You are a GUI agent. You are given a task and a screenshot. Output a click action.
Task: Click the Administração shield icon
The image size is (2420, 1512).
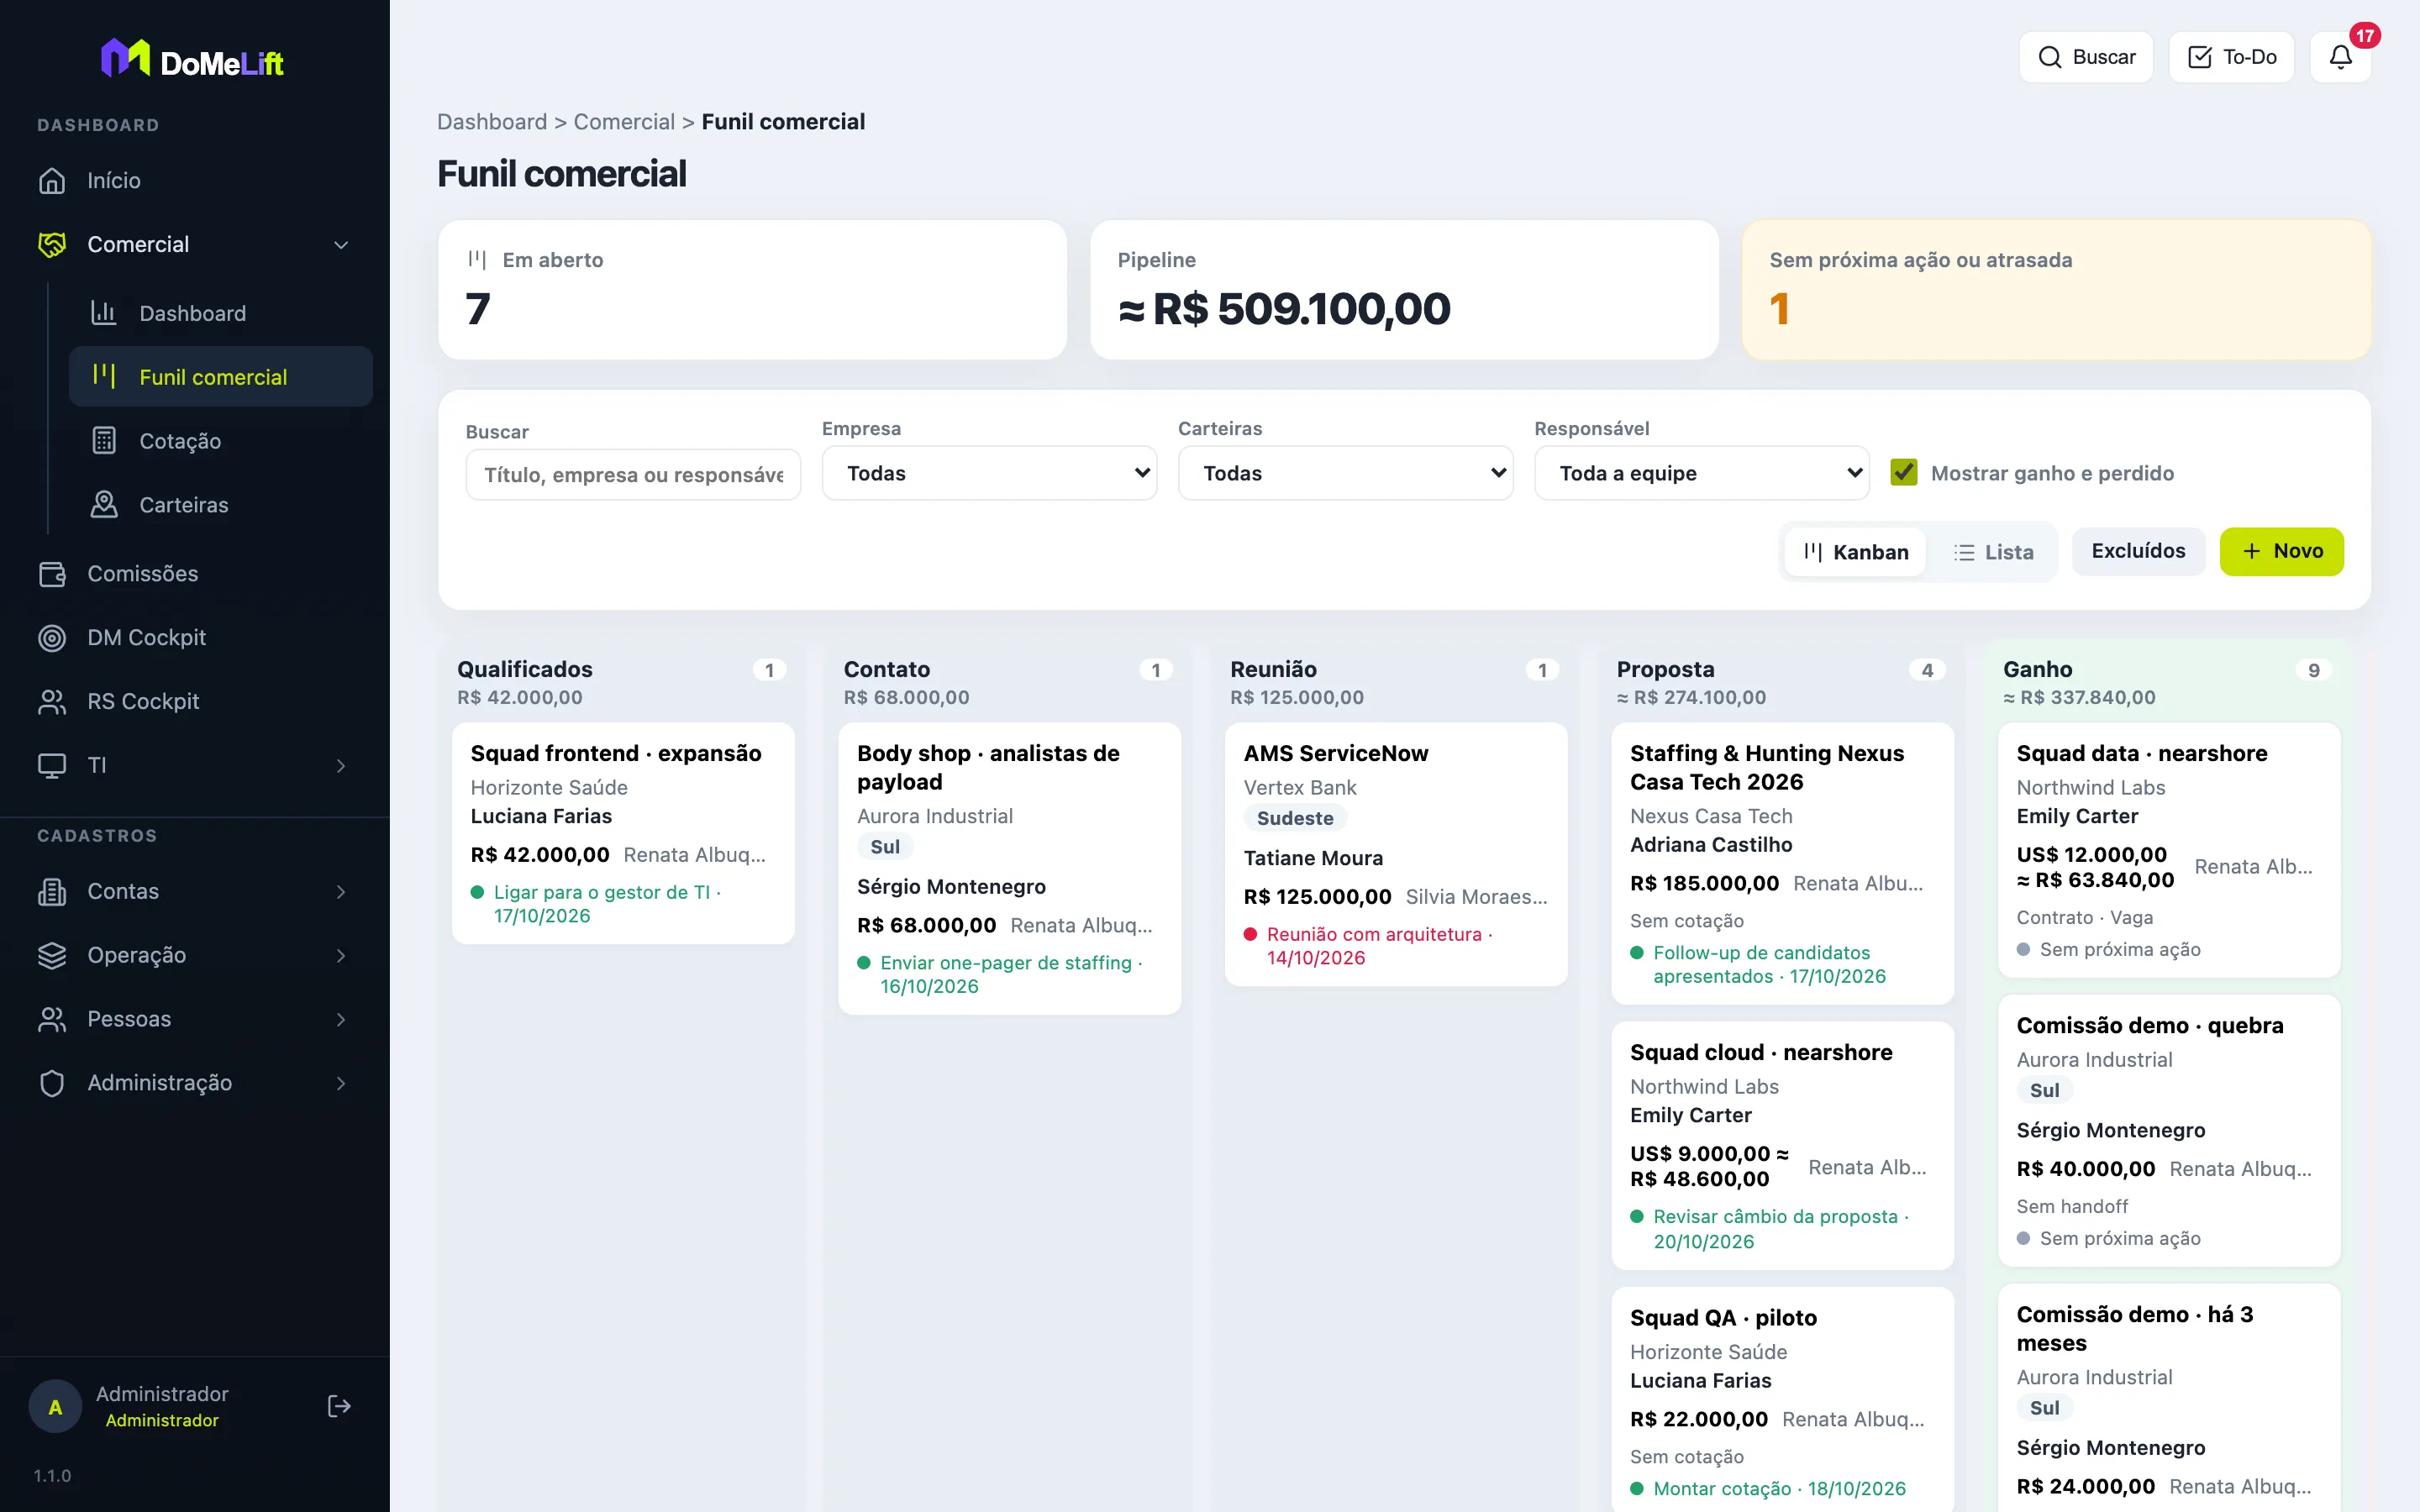point(52,1083)
